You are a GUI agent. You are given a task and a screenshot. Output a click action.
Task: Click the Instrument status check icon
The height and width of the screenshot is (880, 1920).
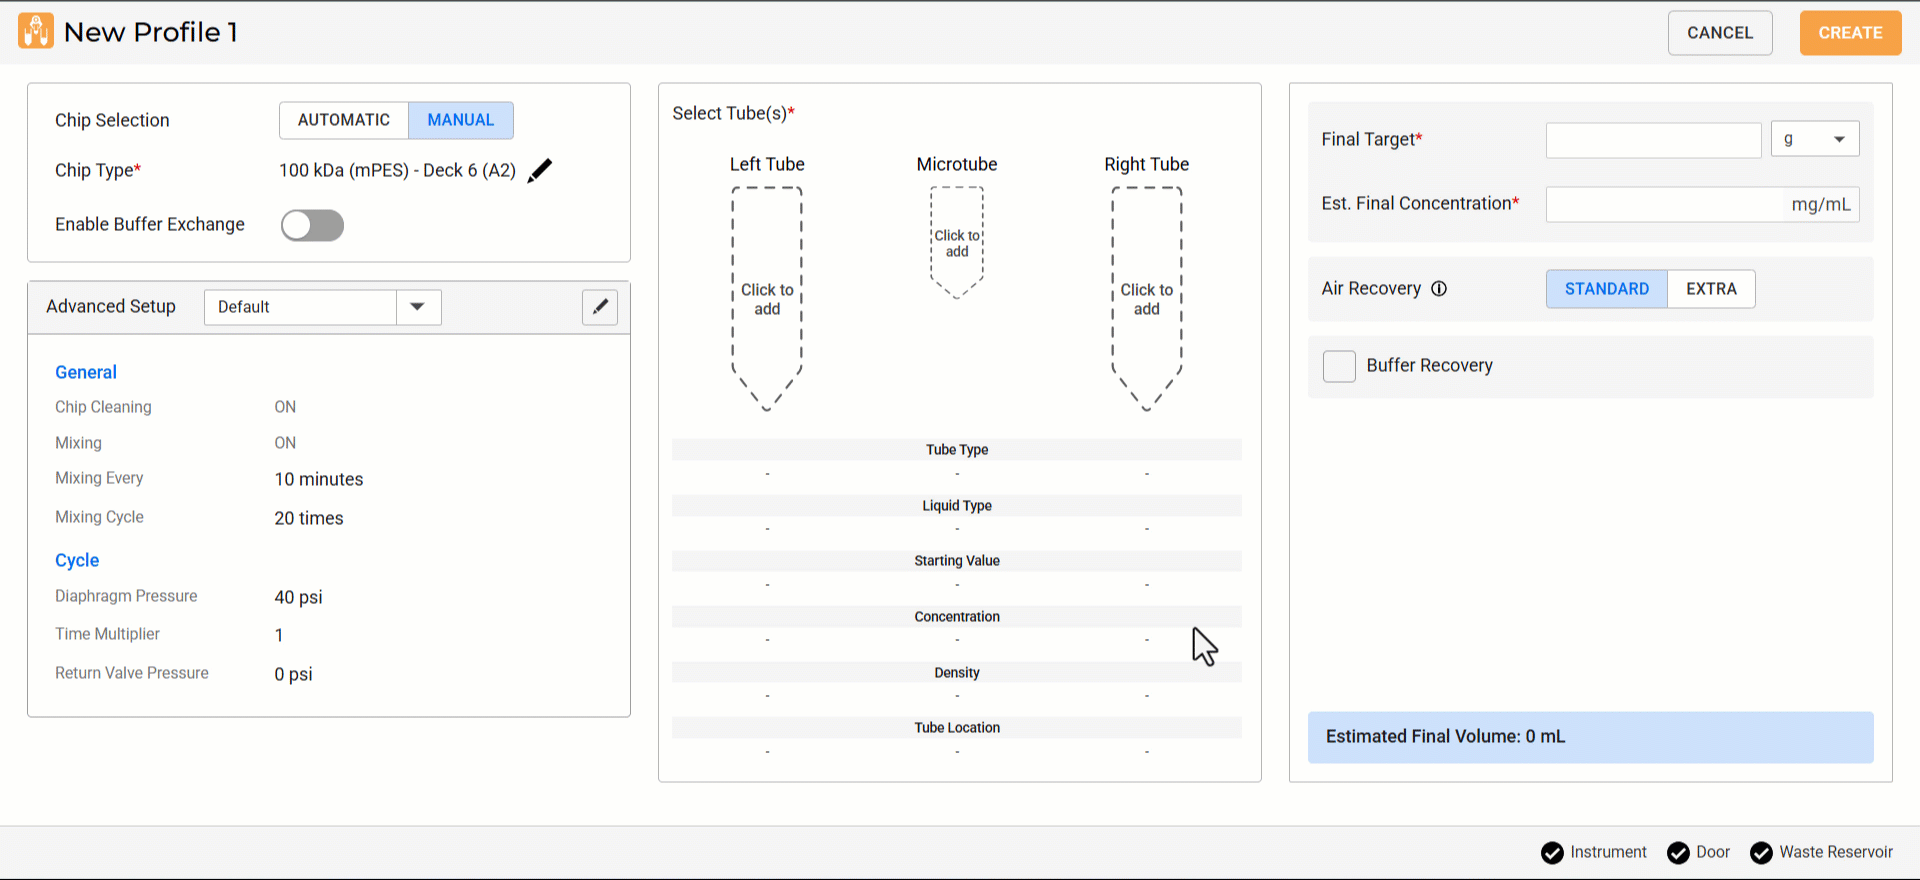click(1552, 852)
